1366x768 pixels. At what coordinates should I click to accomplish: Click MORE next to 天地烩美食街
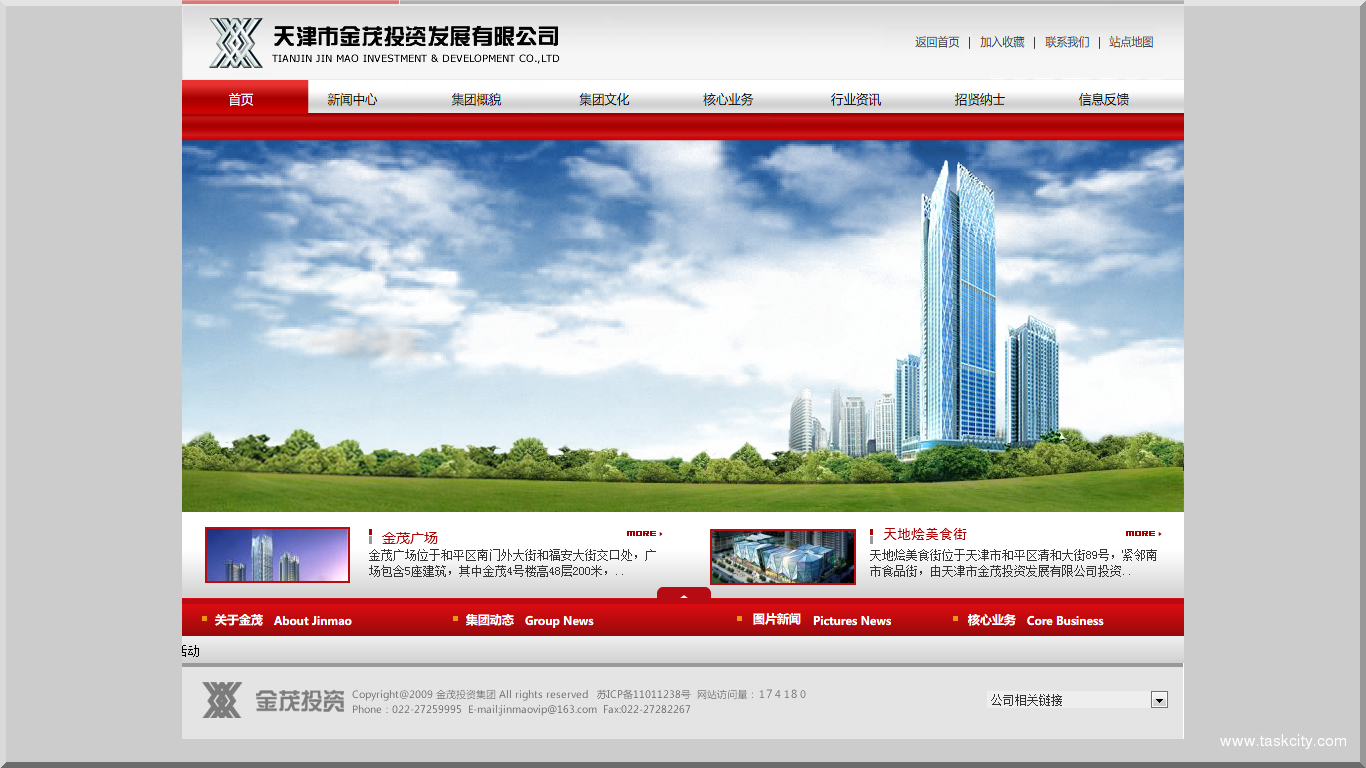[1143, 534]
